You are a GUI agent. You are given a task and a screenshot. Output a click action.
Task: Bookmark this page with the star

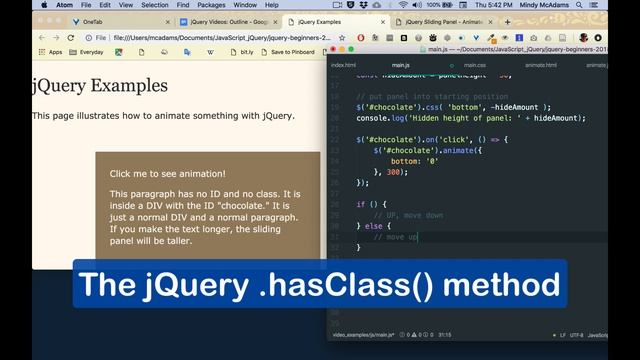342,38
